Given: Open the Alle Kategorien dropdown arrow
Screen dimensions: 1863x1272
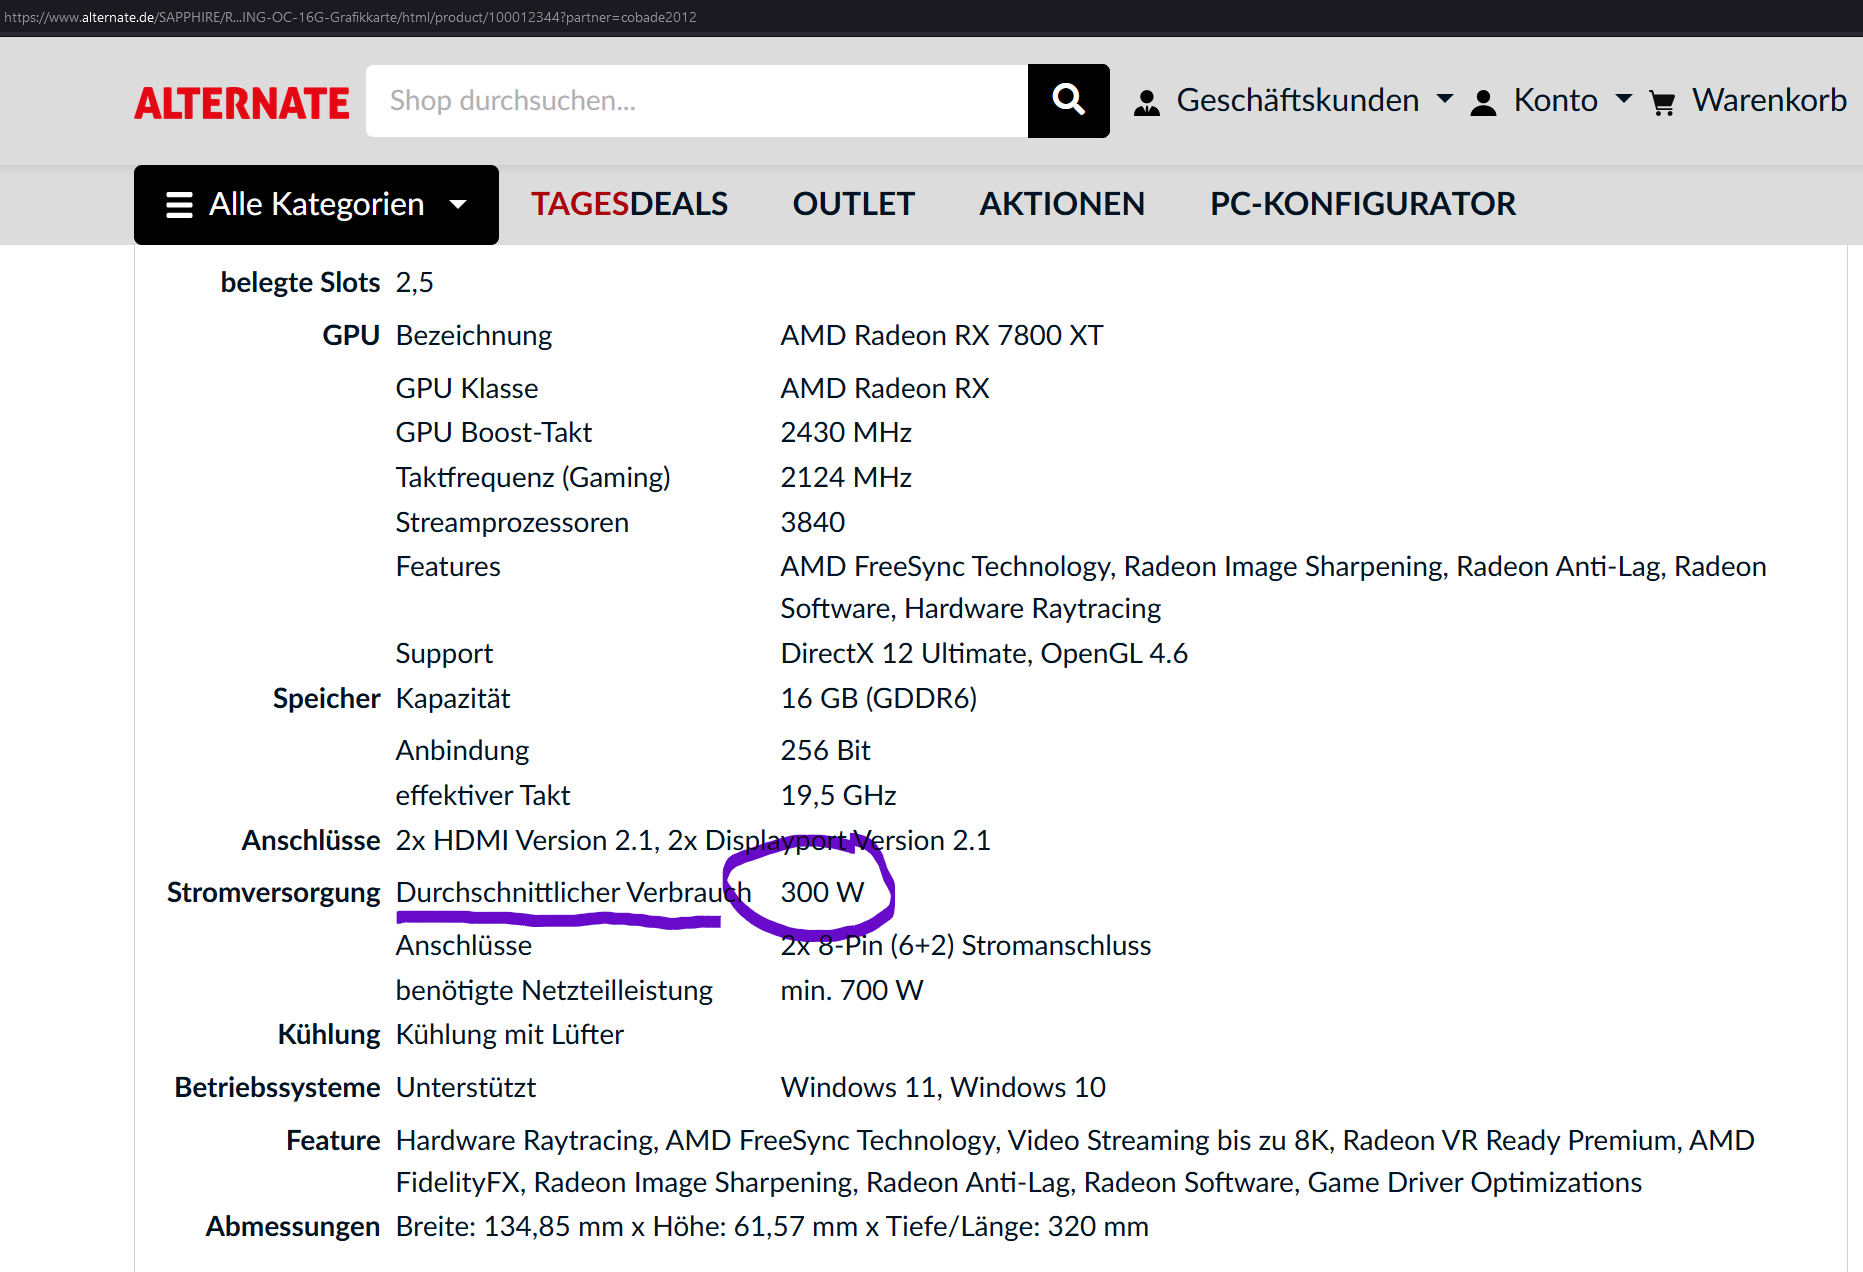Looking at the screenshot, I should [458, 205].
